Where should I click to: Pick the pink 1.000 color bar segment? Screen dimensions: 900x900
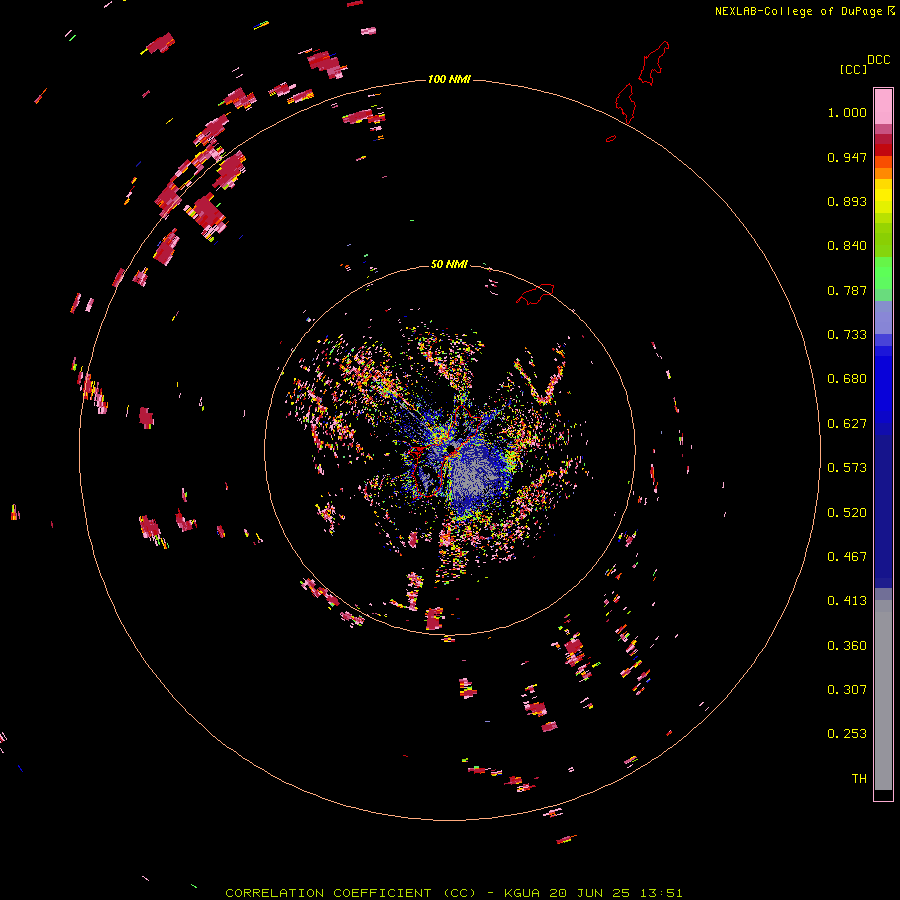[883, 106]
